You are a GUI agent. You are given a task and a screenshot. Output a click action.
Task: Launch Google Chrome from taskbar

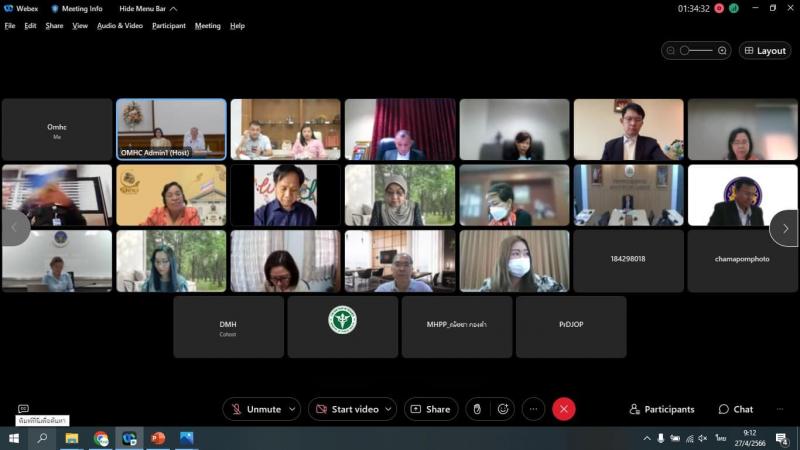pyautogui.click(x=101, y=438)
